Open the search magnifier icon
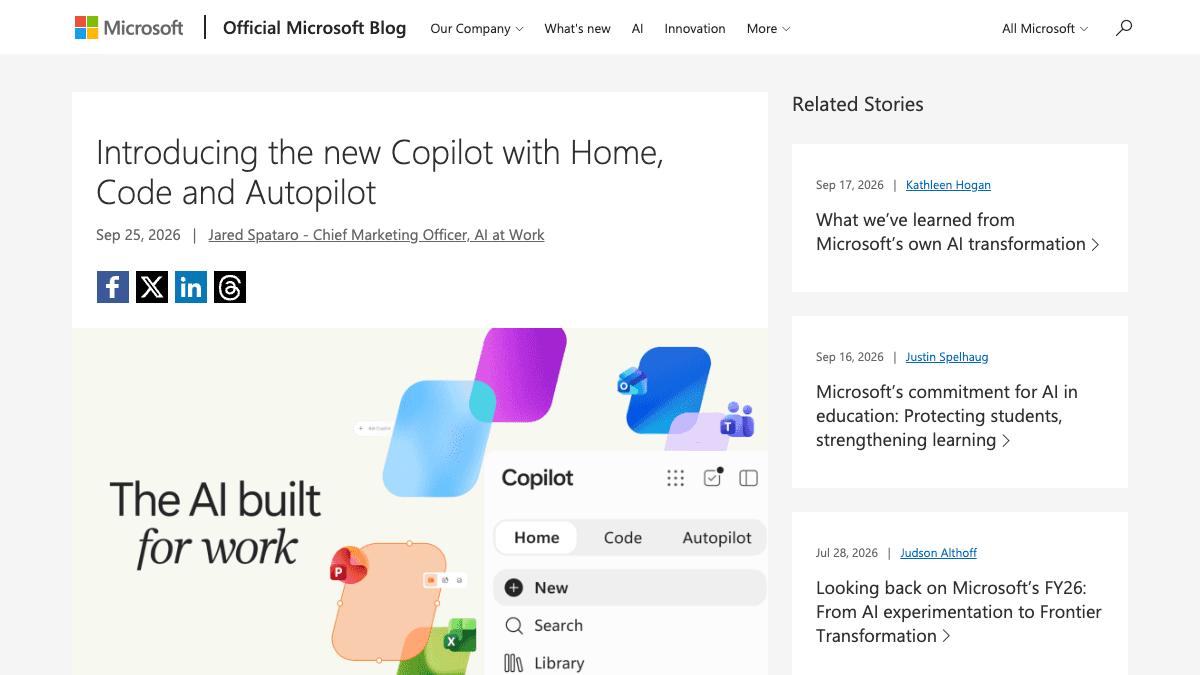Image resolution: width=1200 pixels, height=675 pixels. pos(1124,28)
